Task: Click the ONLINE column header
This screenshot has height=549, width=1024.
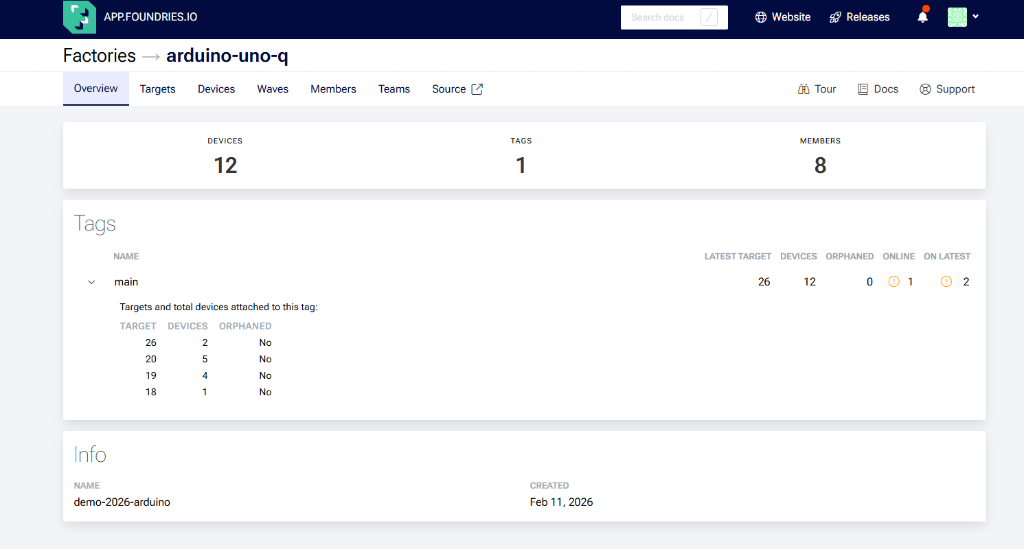Action: pos(899,257)
